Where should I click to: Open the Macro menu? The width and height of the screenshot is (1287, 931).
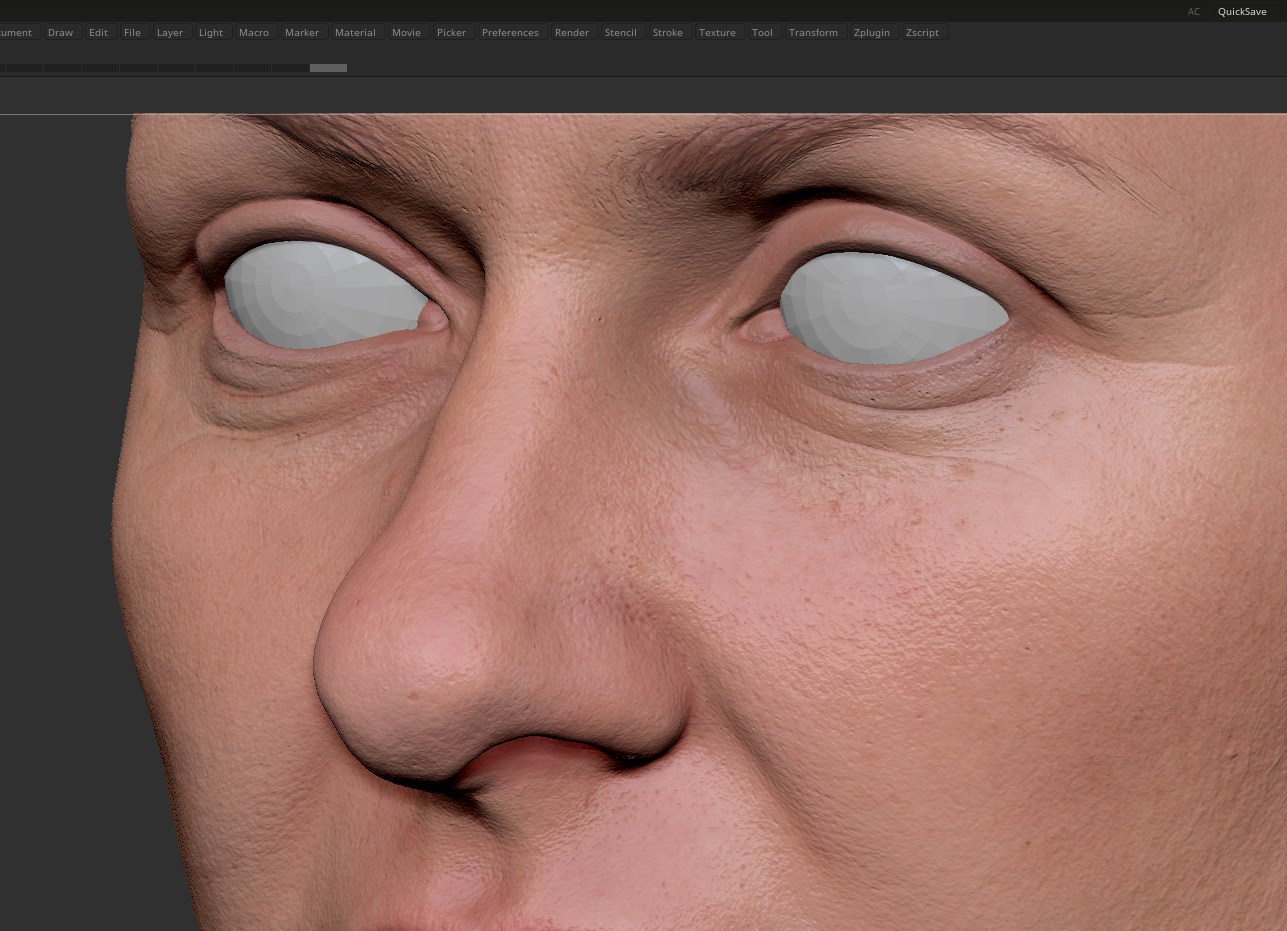pyautogui.click(x=254, y=33)
